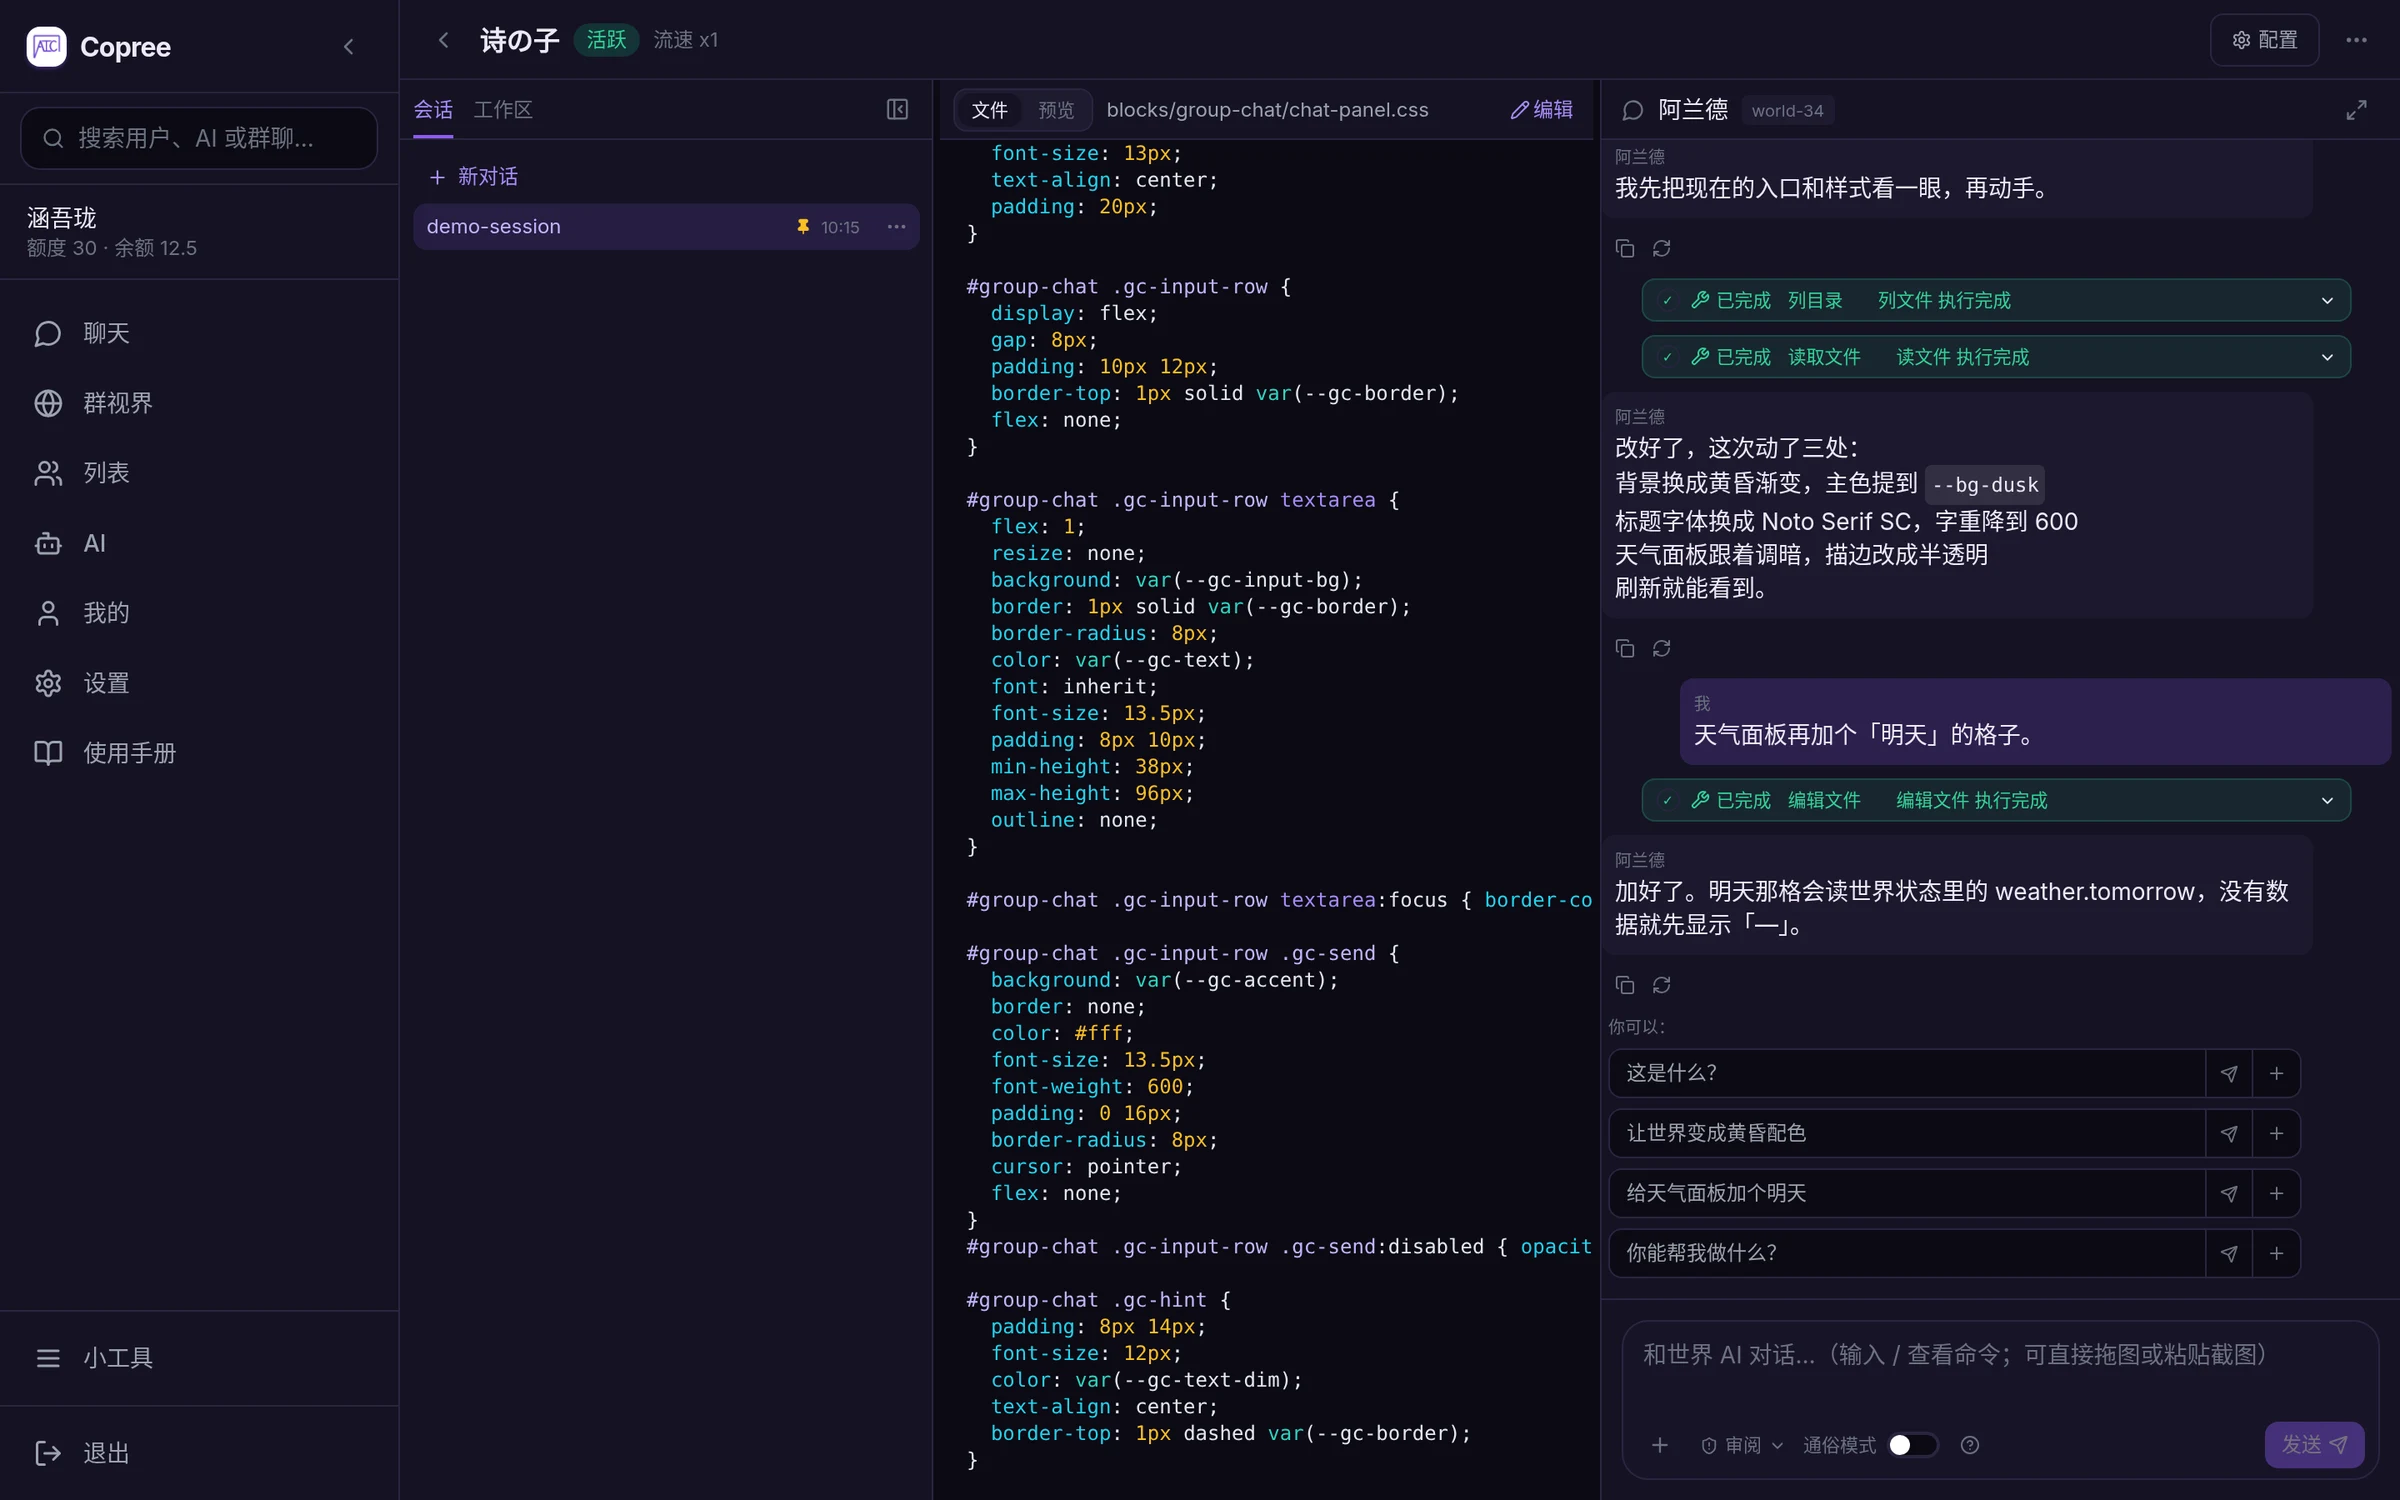The height and width of the screenshot is (1500, 2400).
Task: Open 群视界 in the sidebar
Action: click(199, 403)
